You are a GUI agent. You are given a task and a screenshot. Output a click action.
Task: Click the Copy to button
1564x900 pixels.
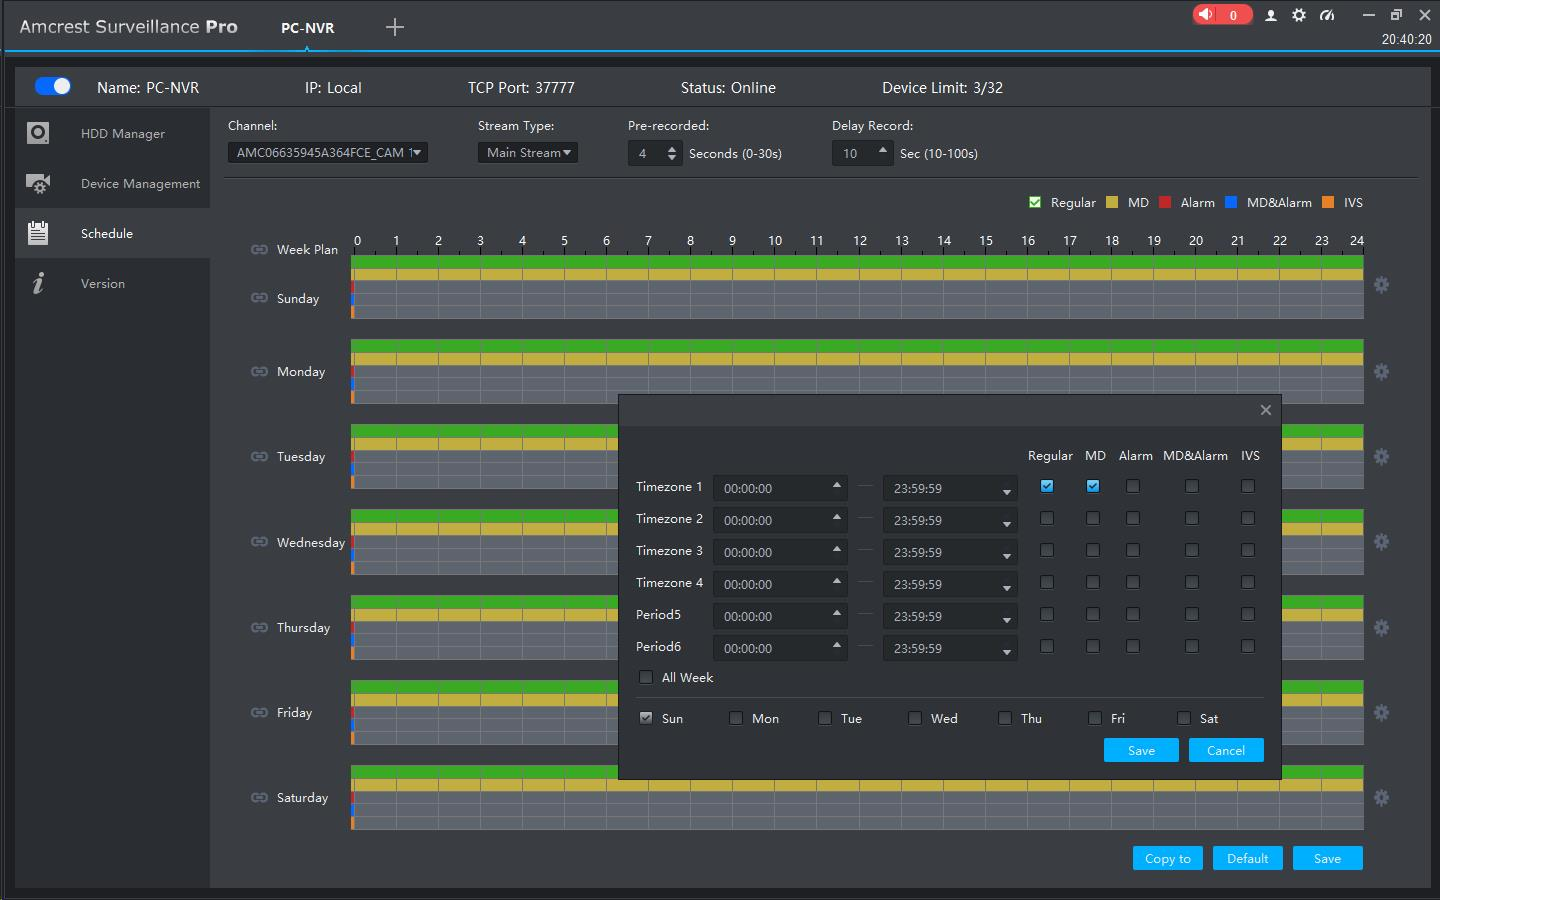point(1168,858)
